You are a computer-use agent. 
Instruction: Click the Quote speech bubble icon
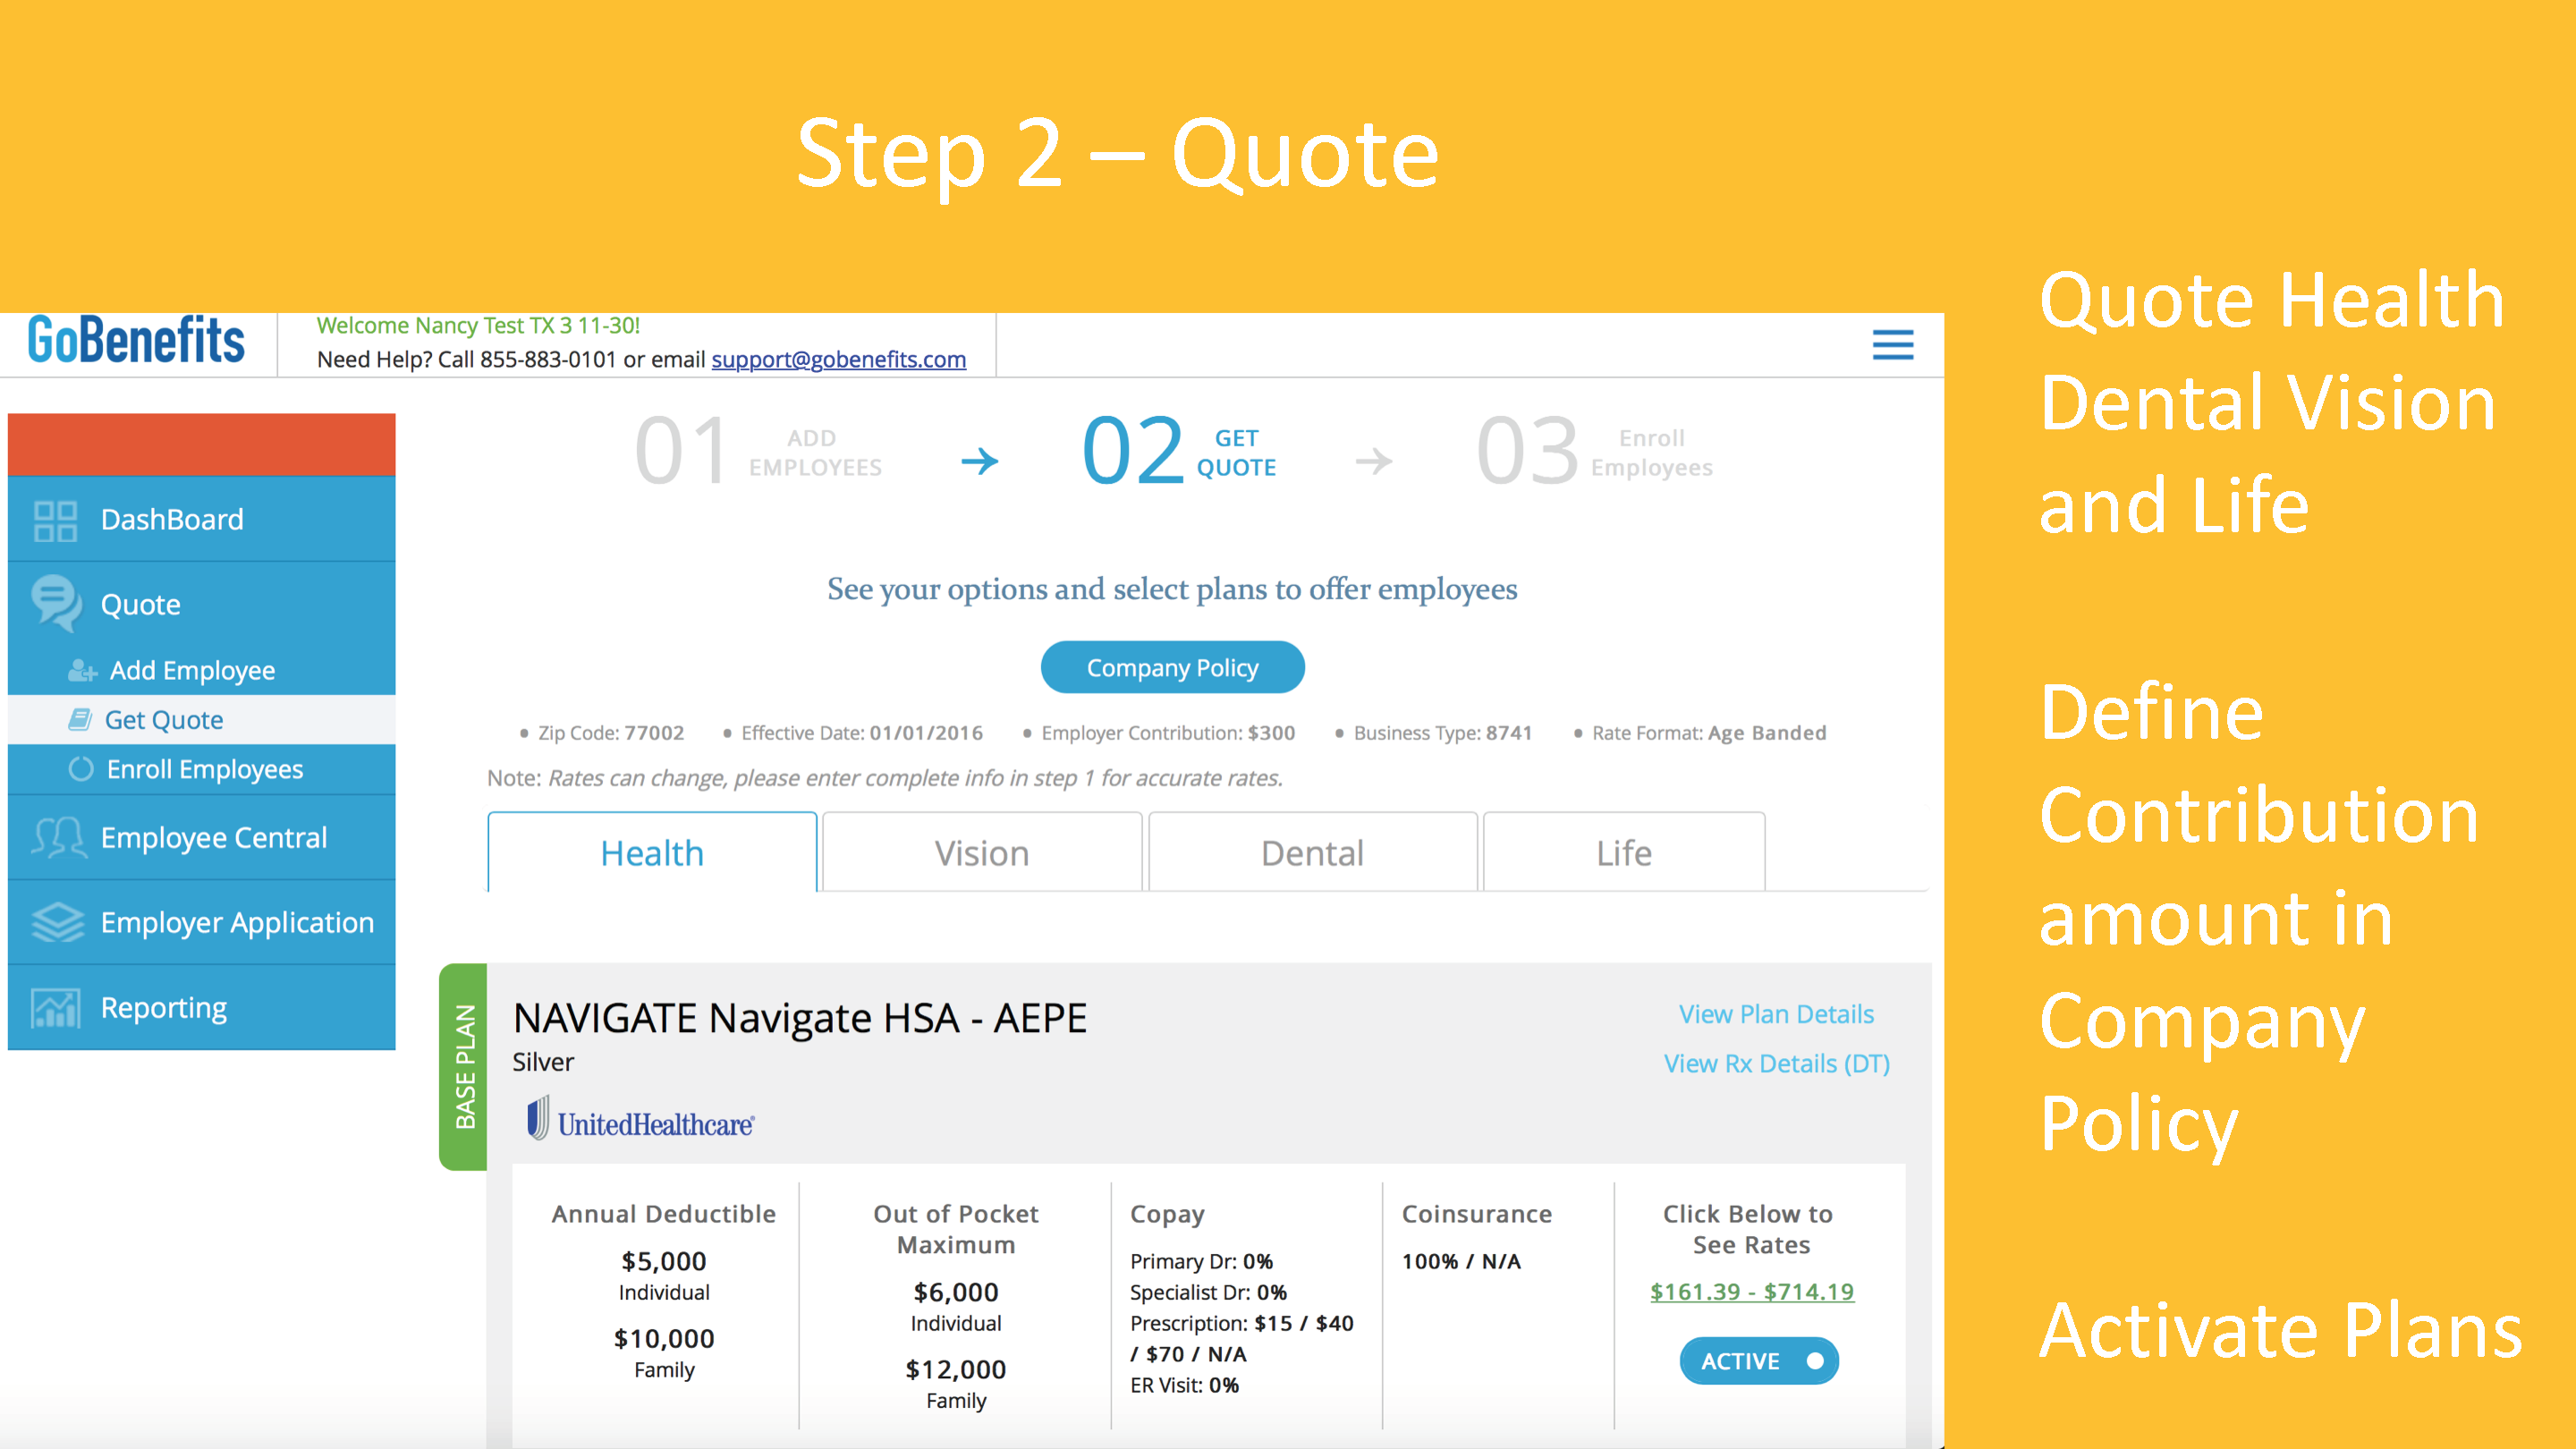pos(55,603)
